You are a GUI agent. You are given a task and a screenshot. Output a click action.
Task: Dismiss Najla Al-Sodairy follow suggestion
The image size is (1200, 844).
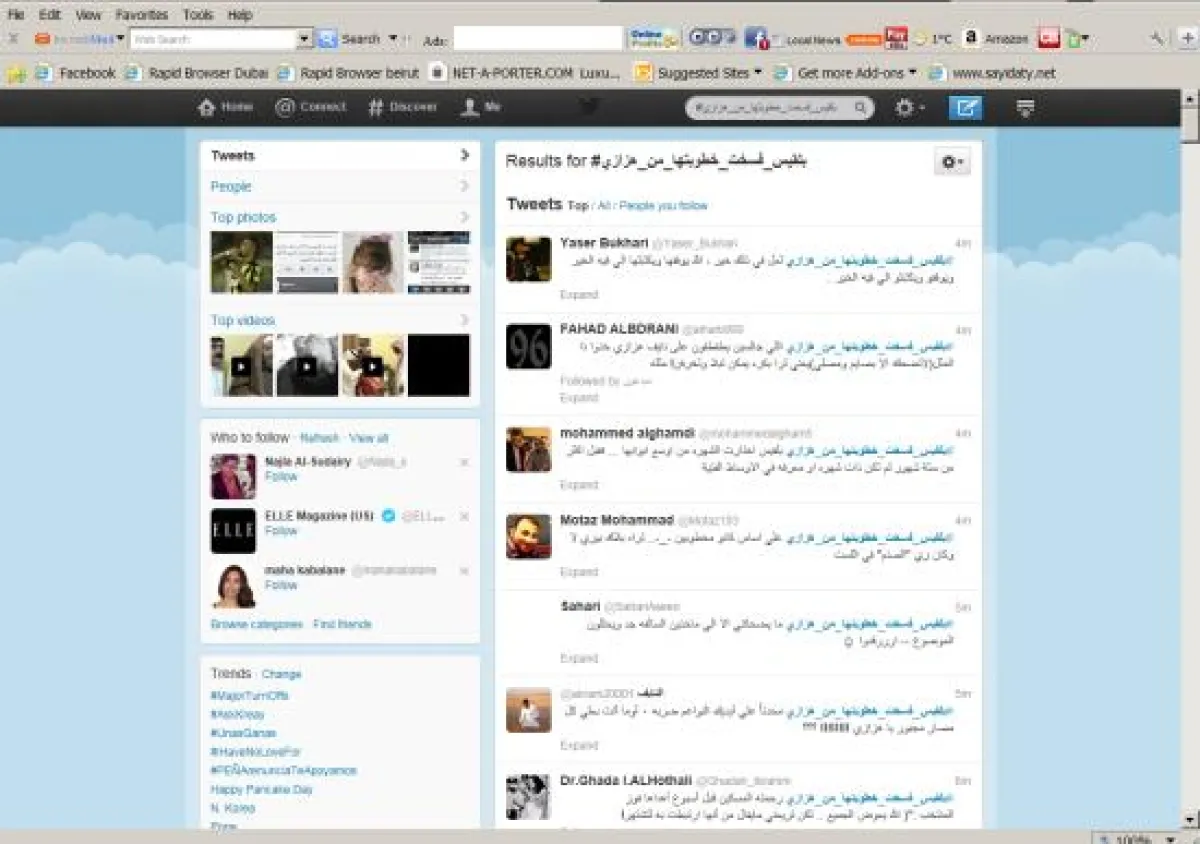pos(464,462)
